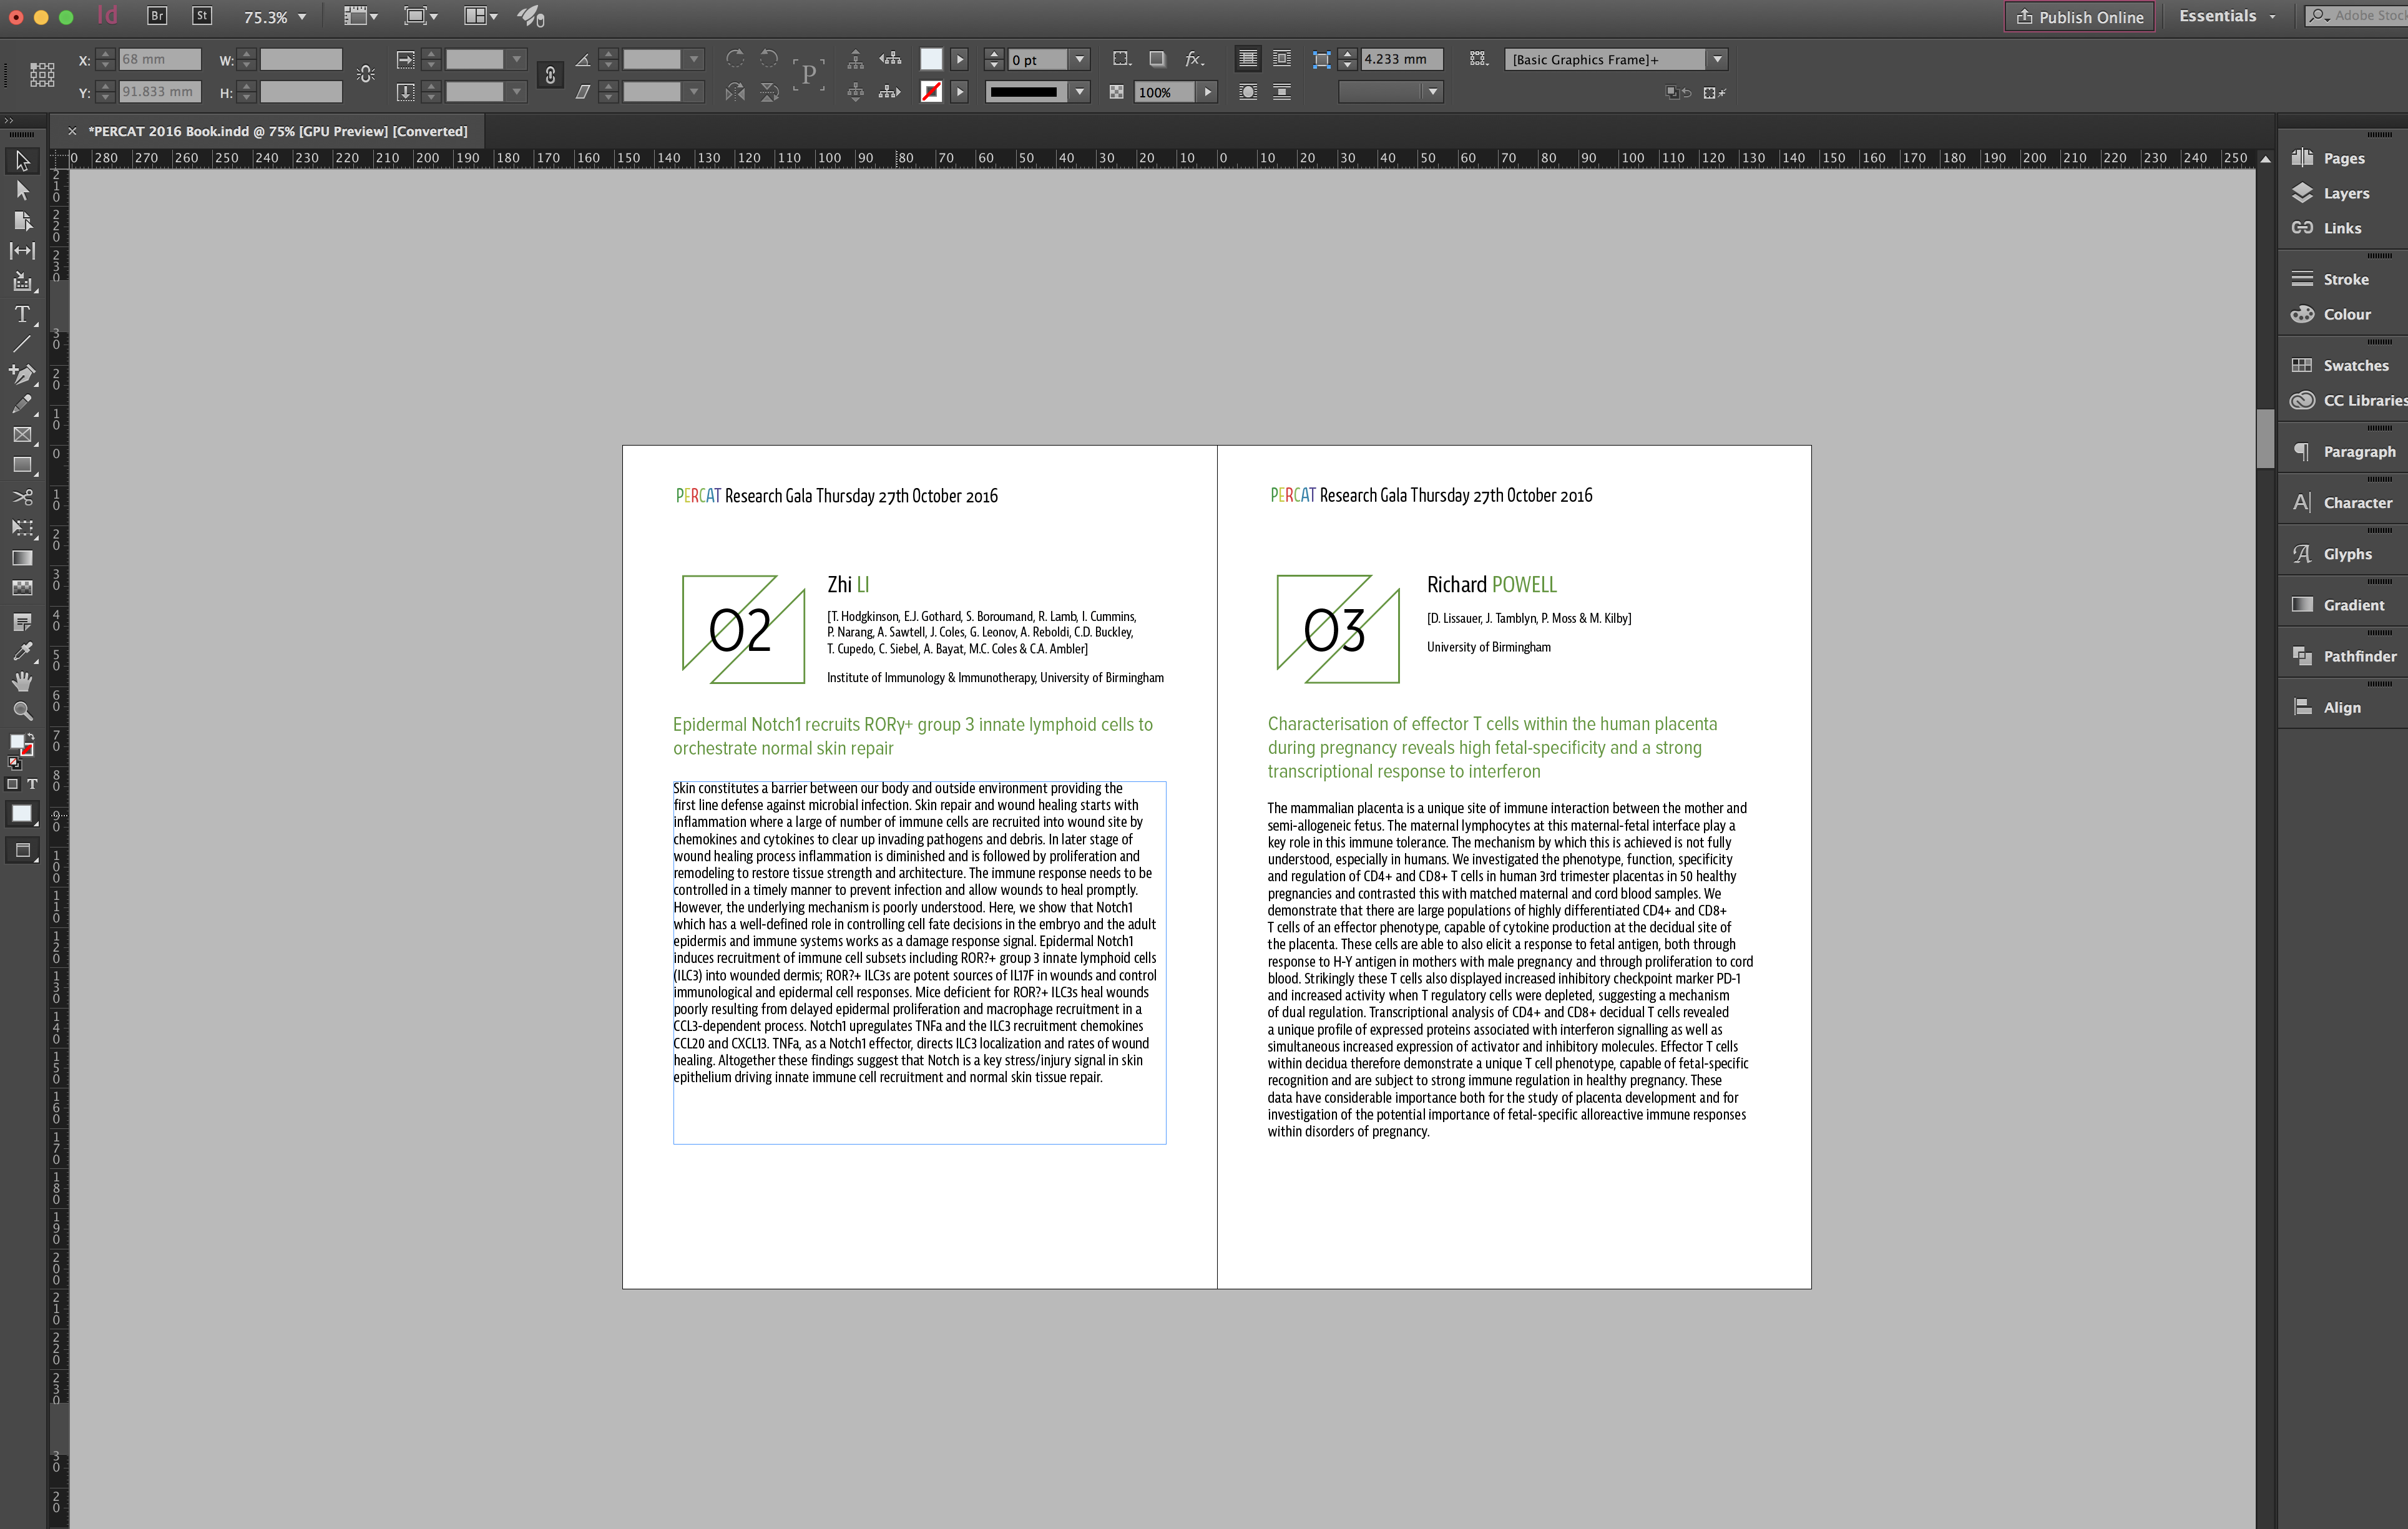Click the Publish Online button
The height and width of the screenshot is (1529, 2408).
2079,17
